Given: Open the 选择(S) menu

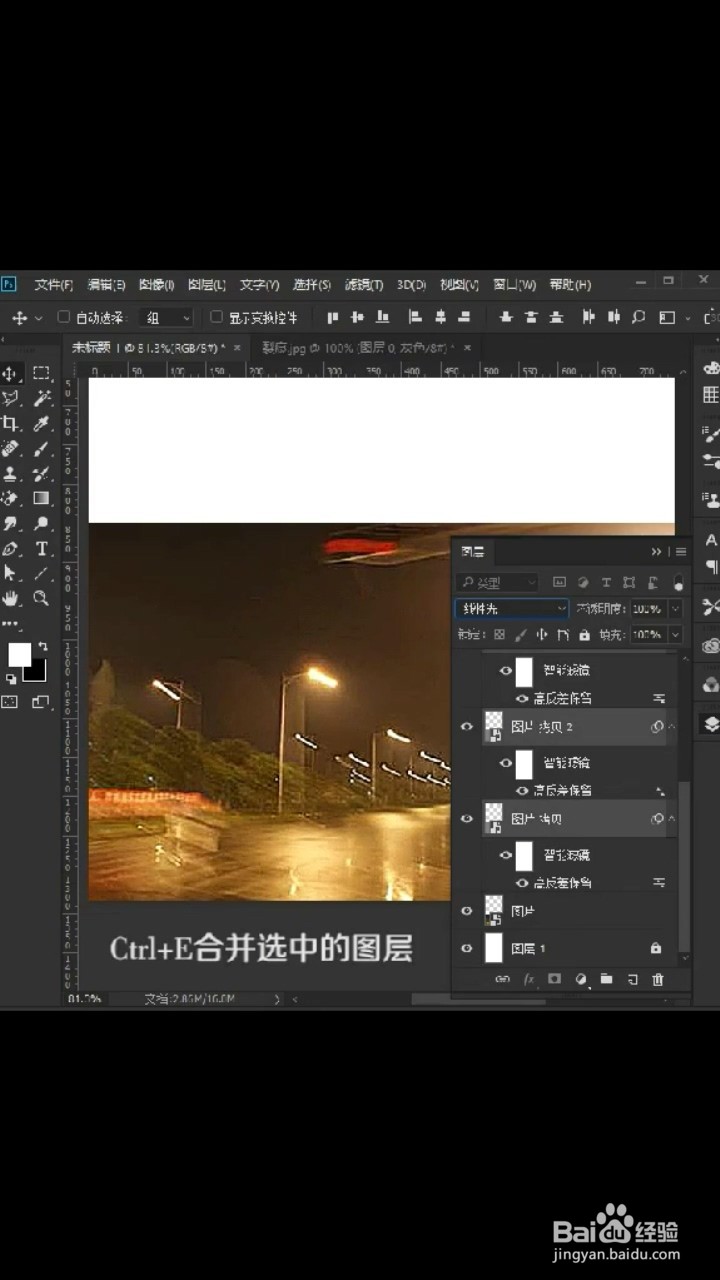Looking at the screenshot, I should tap(311, 284).
